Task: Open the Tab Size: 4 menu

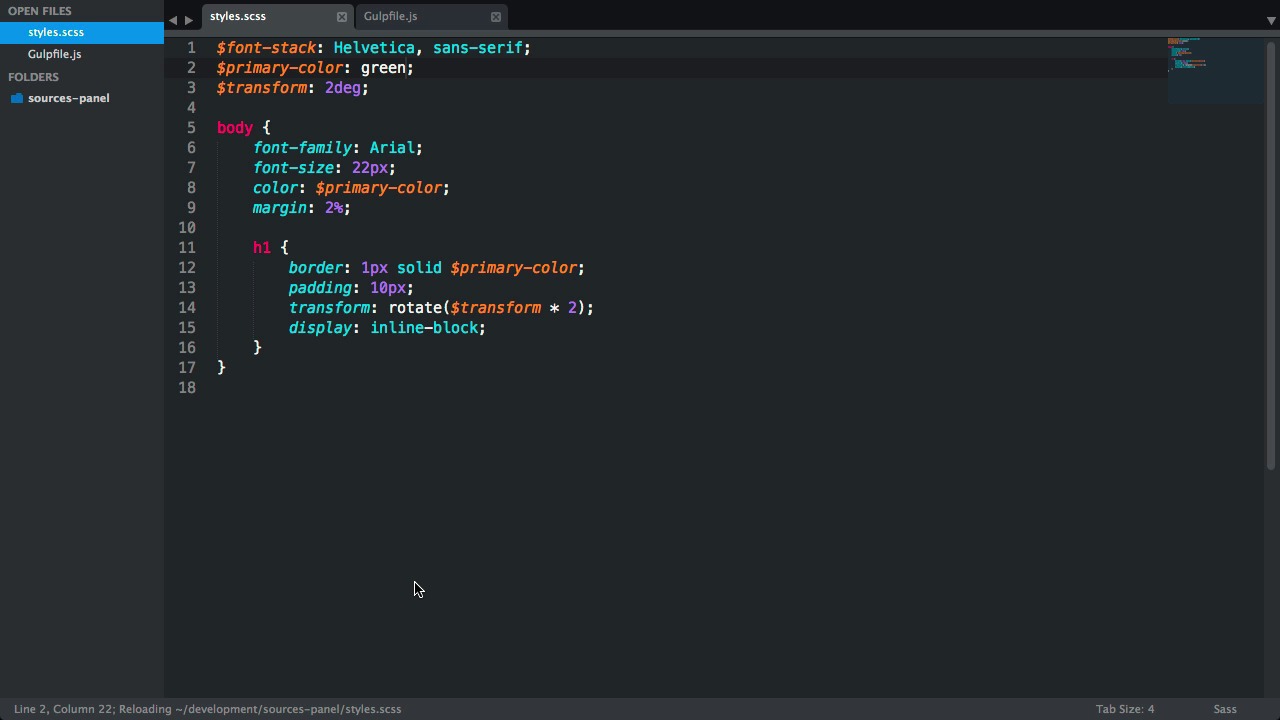Action: [1125, 709]
